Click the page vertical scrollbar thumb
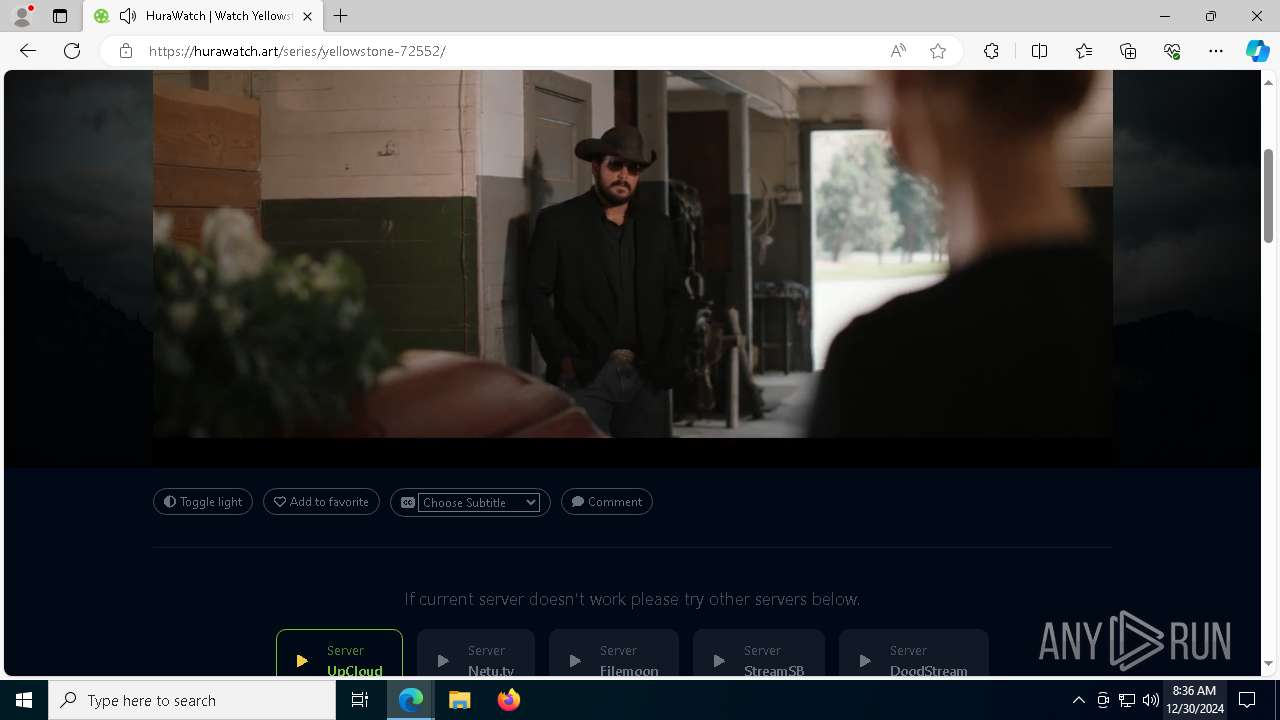 point(1268,195)
